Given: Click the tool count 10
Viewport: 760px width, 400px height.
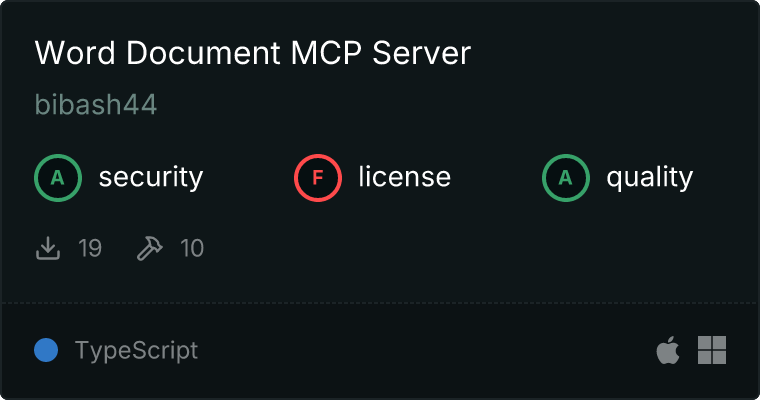Looking at the screenshot, I should point(192,248).
